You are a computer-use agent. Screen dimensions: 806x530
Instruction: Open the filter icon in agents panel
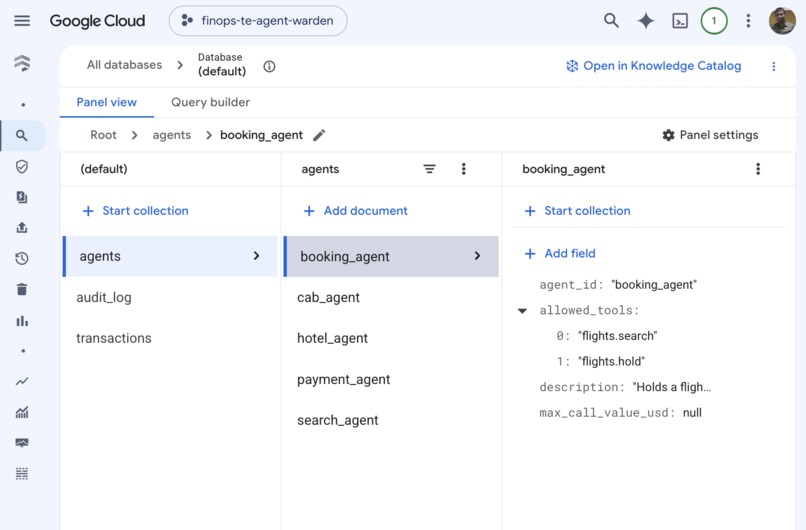point(430,169)
